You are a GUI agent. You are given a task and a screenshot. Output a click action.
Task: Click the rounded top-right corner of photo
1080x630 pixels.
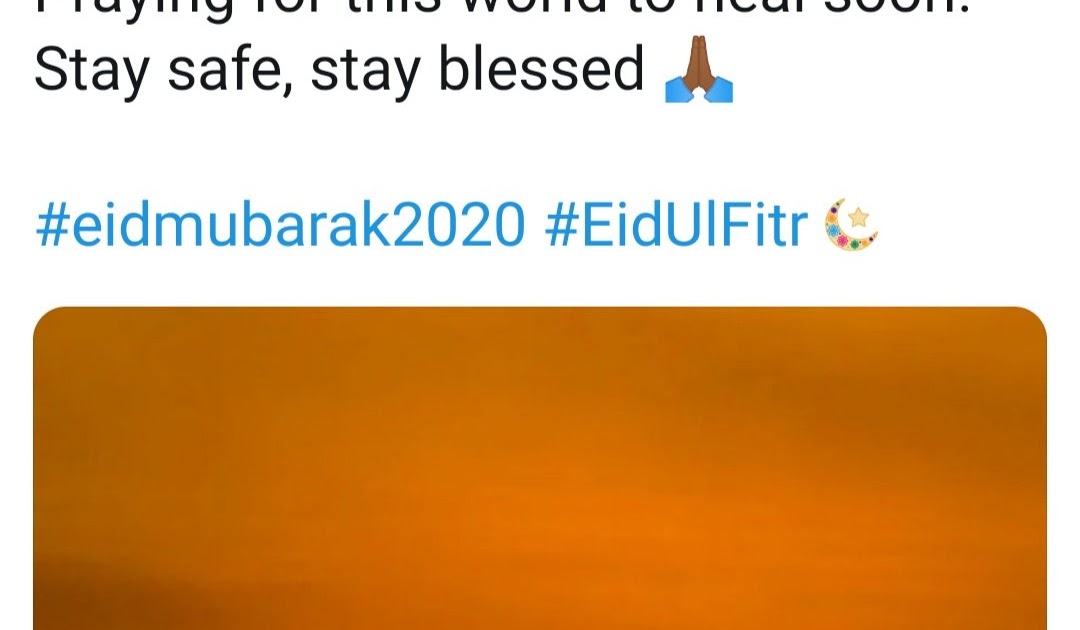tap(1032, 322)
